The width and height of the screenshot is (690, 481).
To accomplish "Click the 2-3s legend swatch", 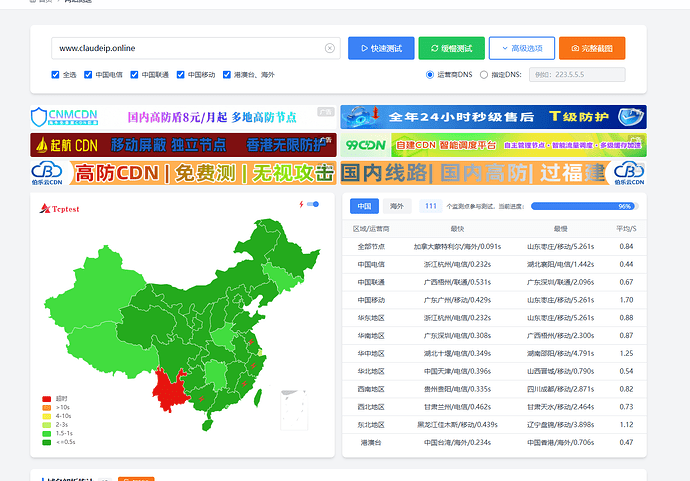I will [47, 425].
